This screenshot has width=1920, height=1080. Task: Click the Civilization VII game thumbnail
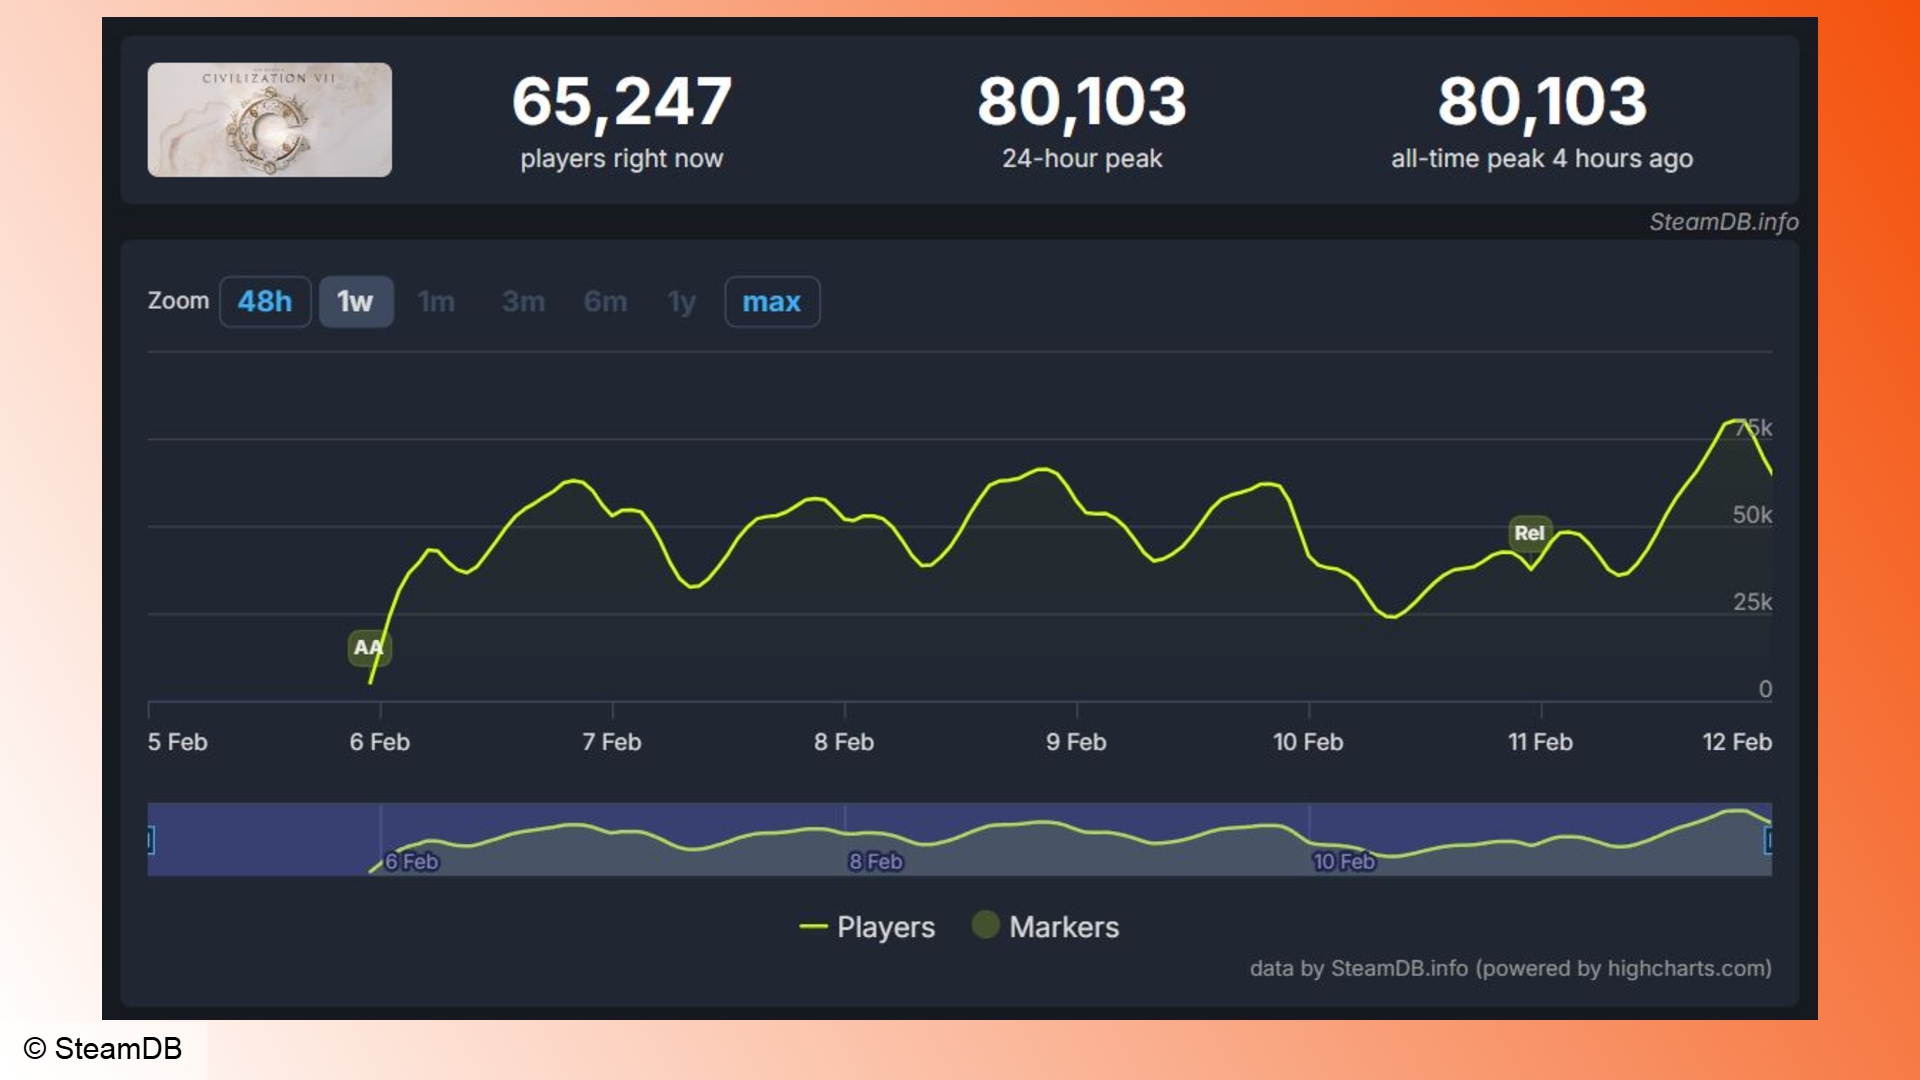click(269, 120)
